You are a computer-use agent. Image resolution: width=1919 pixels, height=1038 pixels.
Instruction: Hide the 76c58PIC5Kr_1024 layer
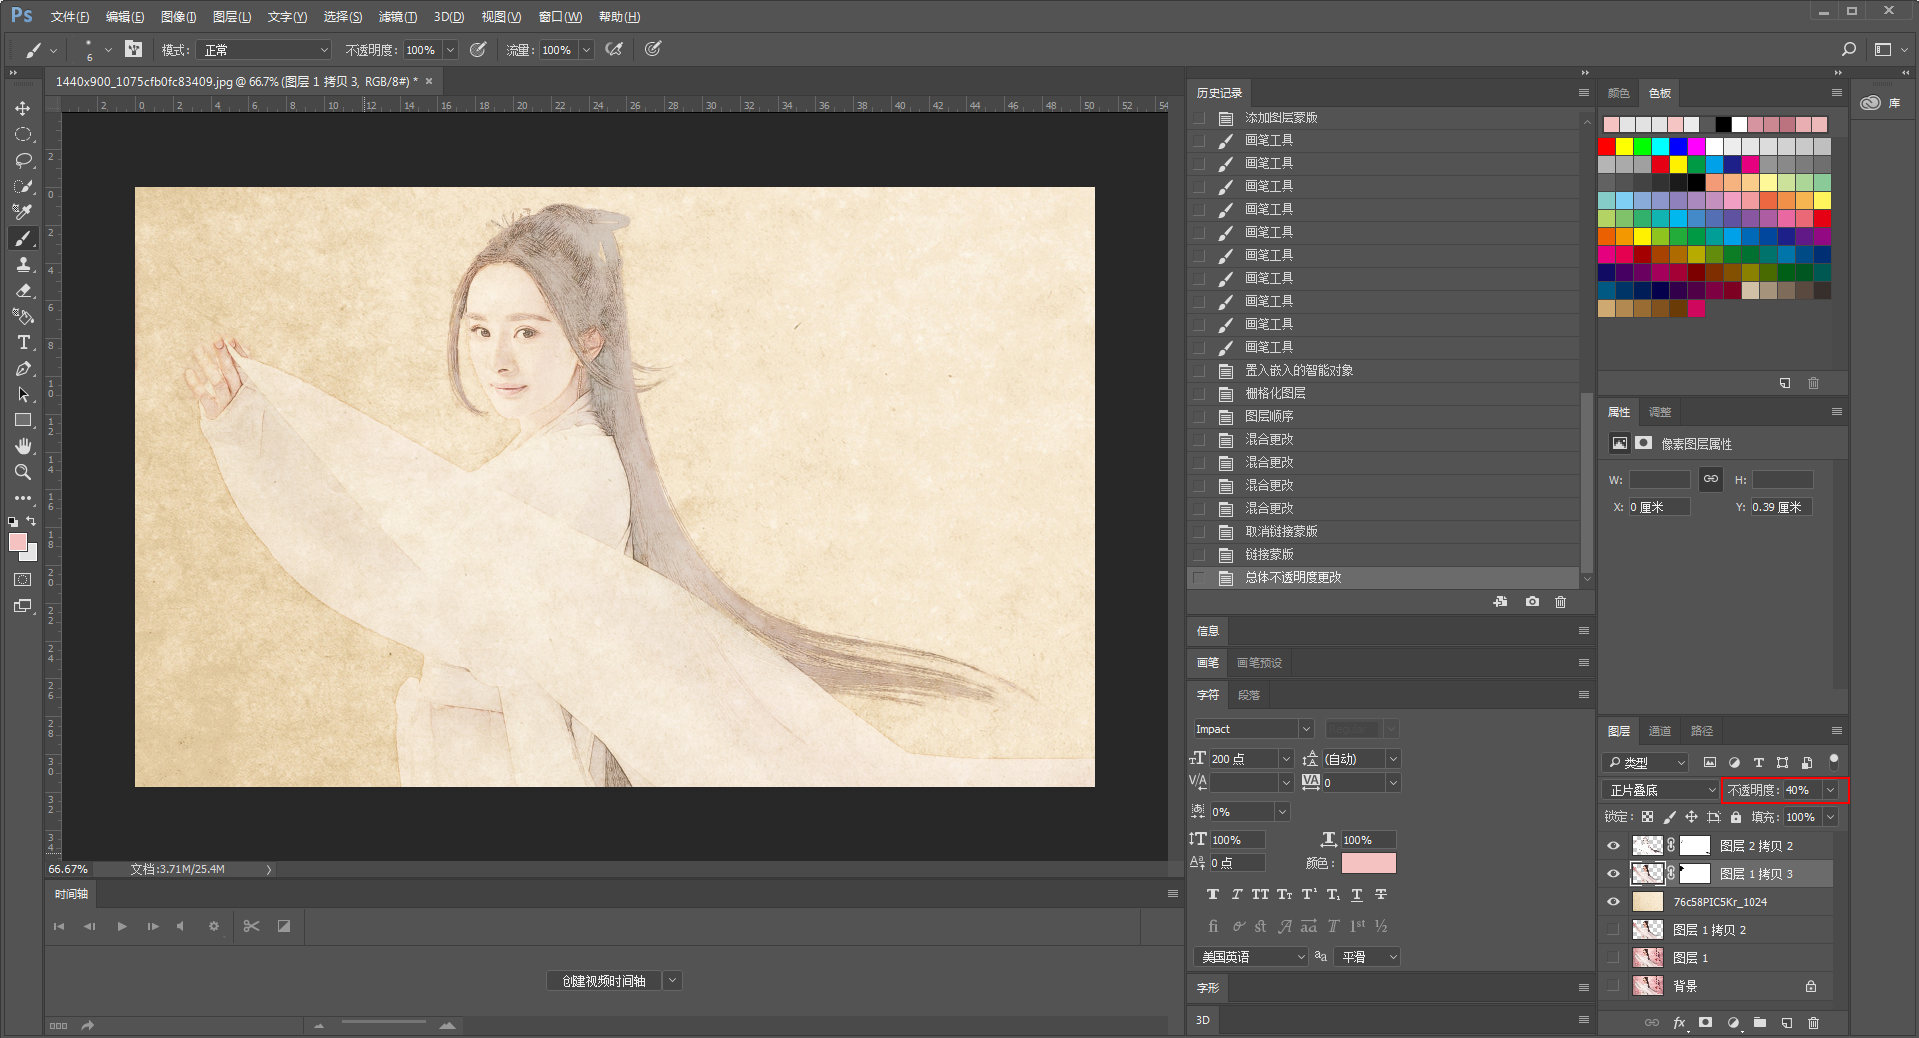1613,902
